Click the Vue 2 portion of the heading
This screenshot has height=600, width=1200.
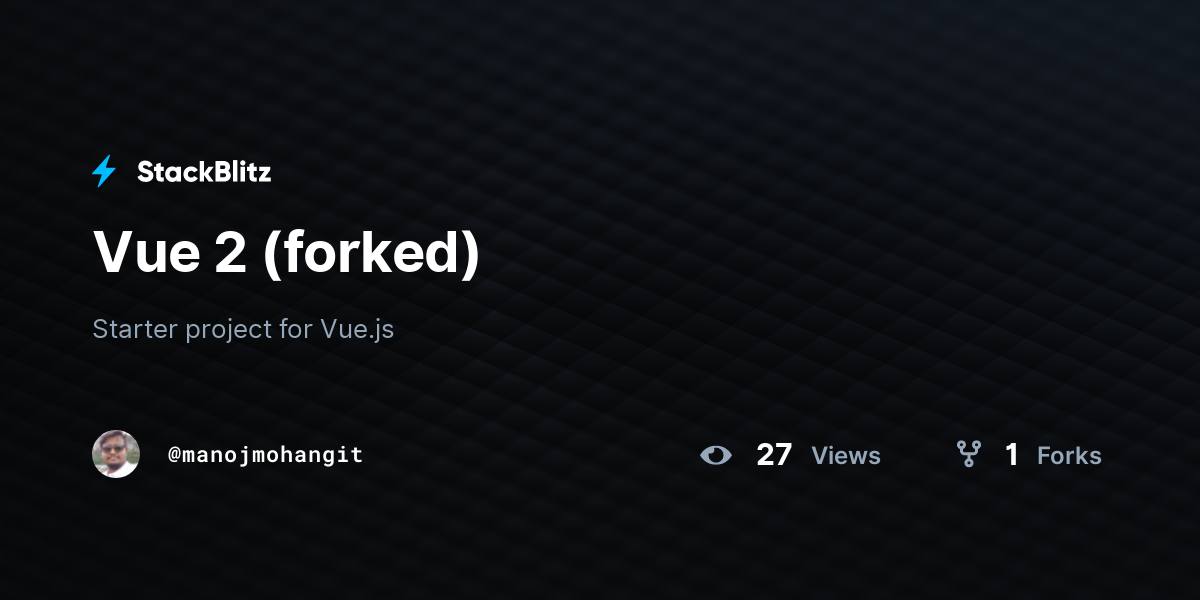click(x=170, y=251)
